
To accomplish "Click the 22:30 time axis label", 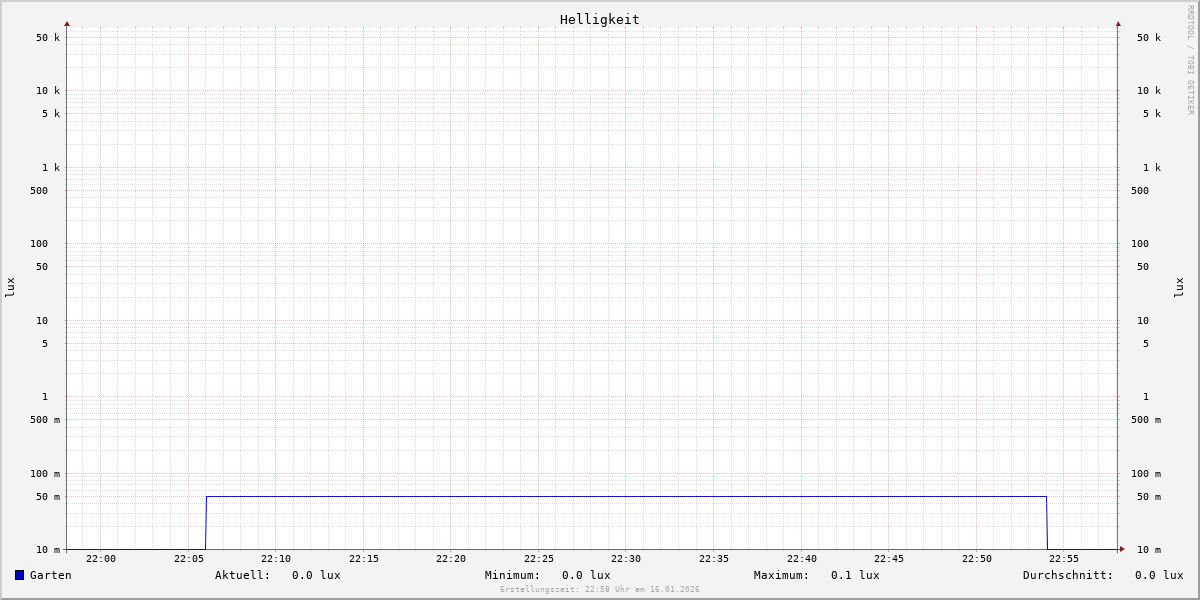I will [x=626, y=559].
